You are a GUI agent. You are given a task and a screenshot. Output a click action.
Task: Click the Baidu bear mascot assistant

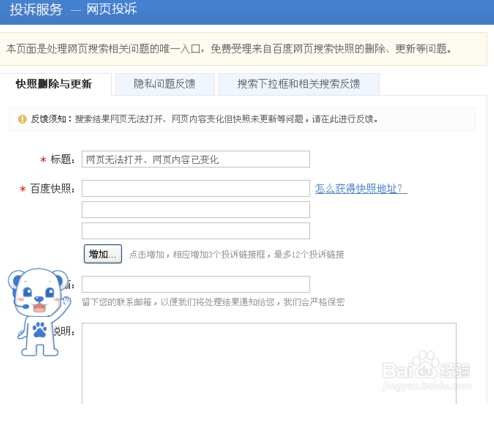[x=39, y=312]
